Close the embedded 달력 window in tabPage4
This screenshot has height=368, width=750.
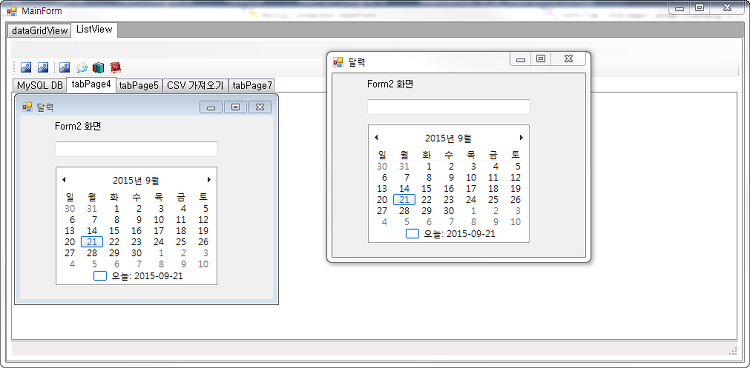coord(260,107)
